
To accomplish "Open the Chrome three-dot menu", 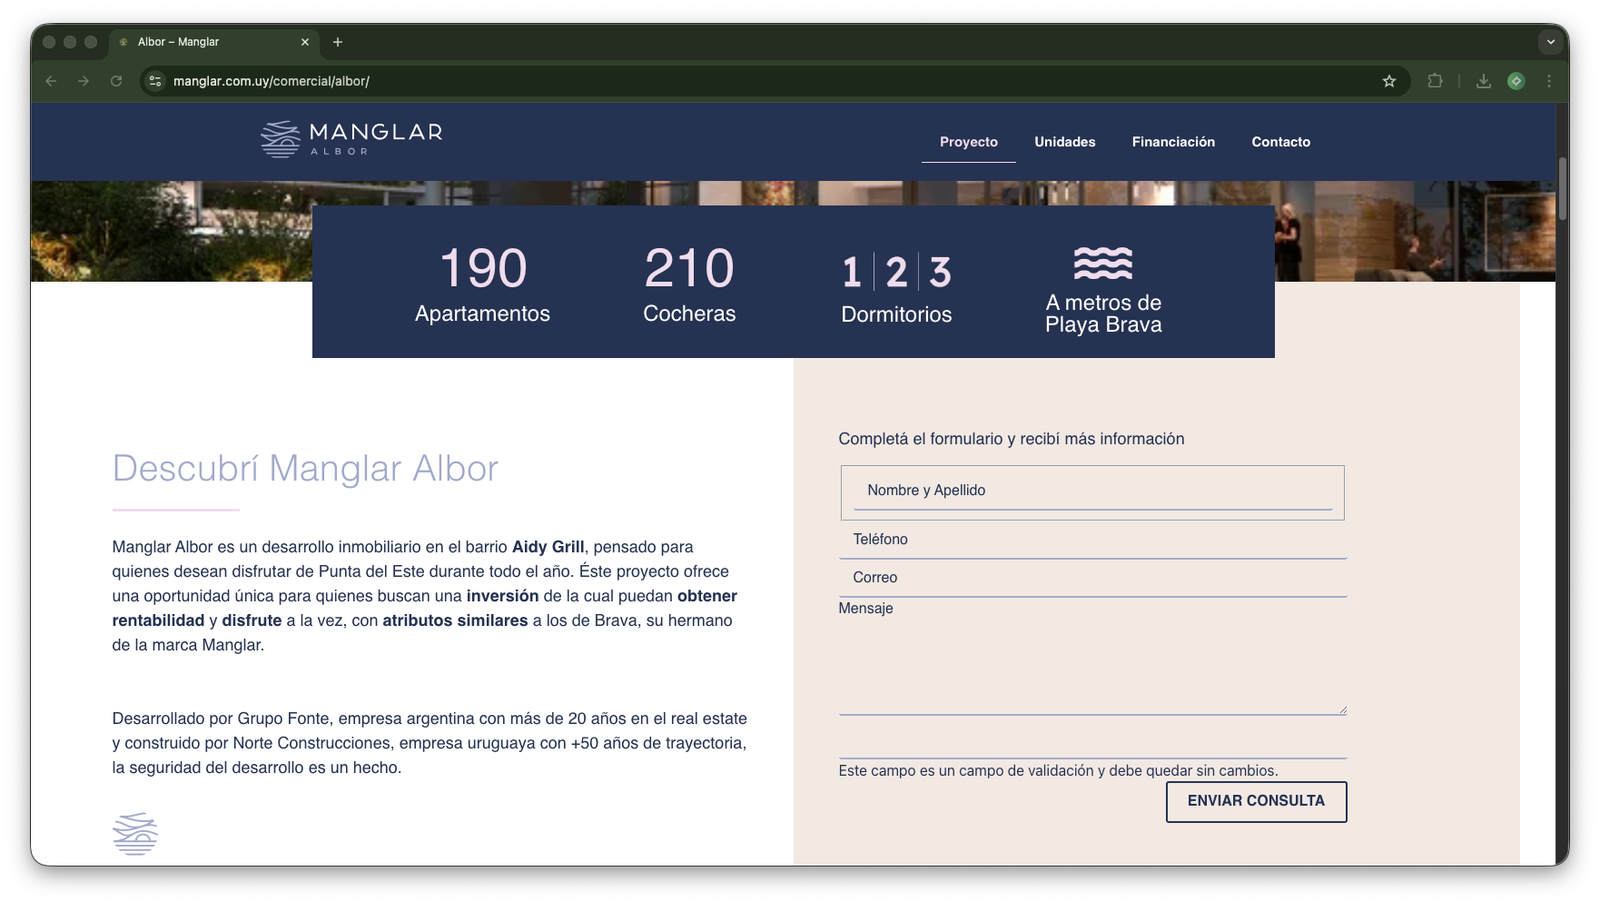I will 1549,81.
